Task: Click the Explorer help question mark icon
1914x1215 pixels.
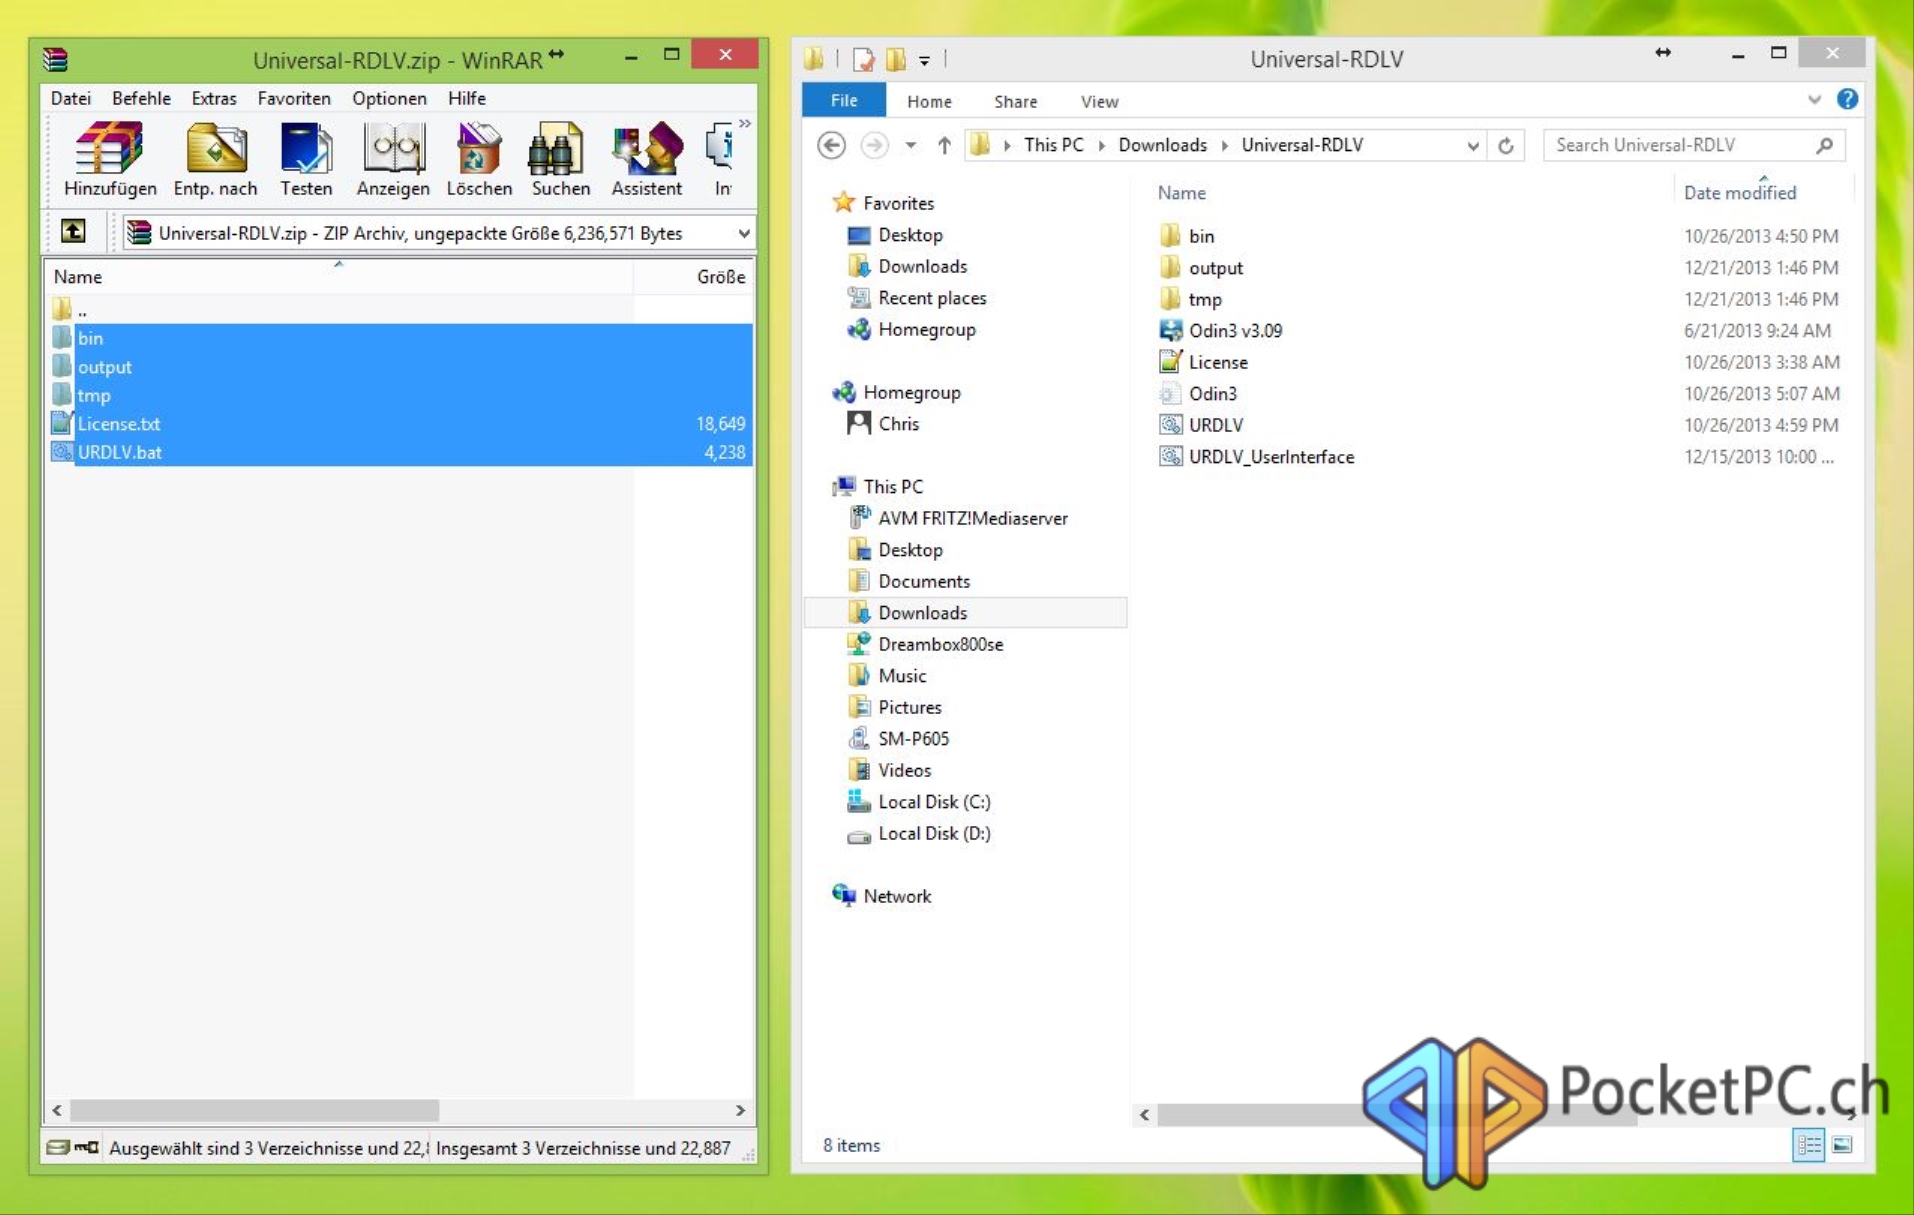Action: coord(1847,99)
